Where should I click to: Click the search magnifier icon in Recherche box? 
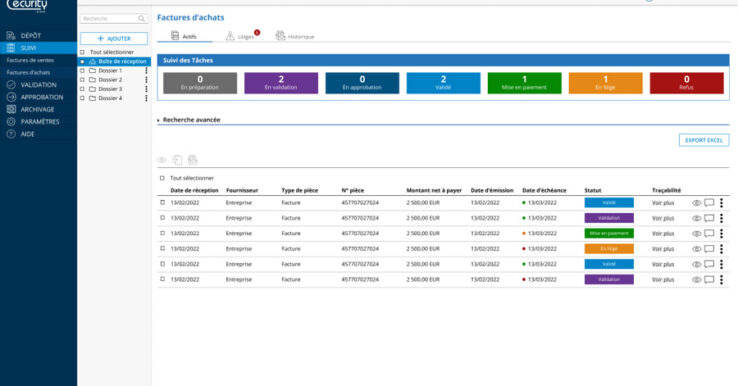(141, 18)
